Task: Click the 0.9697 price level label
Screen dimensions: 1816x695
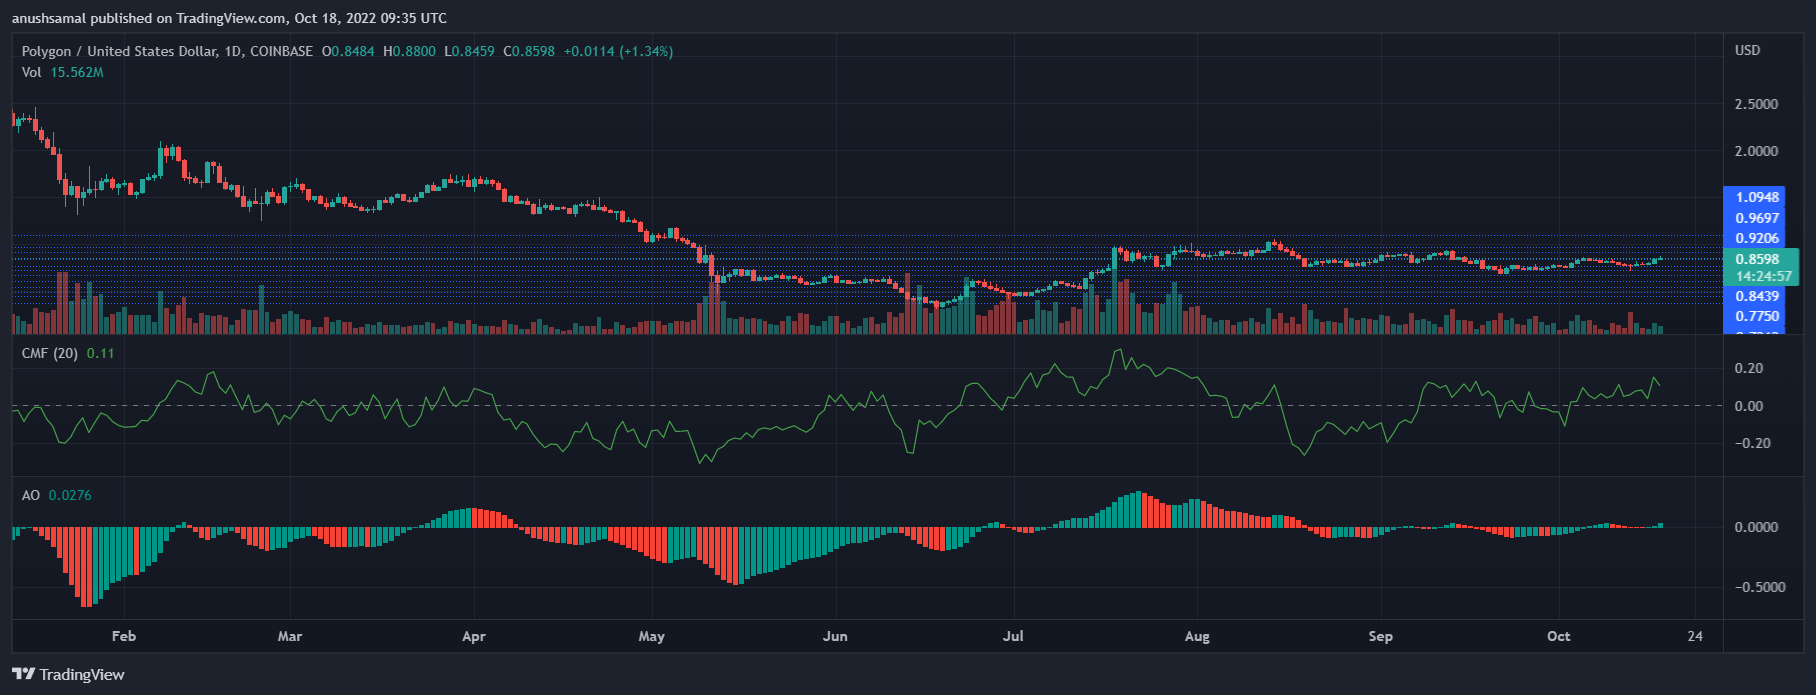Action: (1757, 218)
